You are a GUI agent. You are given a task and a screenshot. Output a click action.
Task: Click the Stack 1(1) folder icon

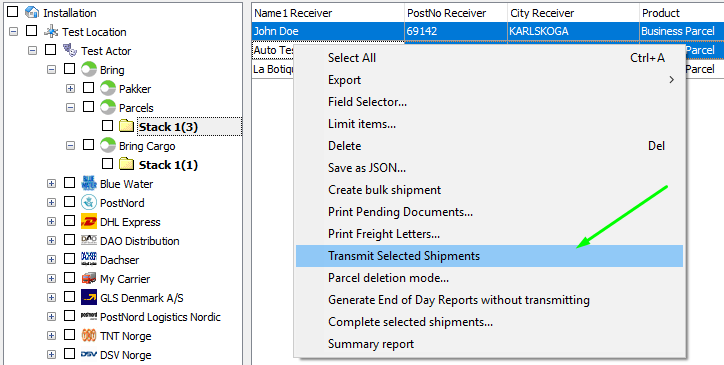(127, 164)
